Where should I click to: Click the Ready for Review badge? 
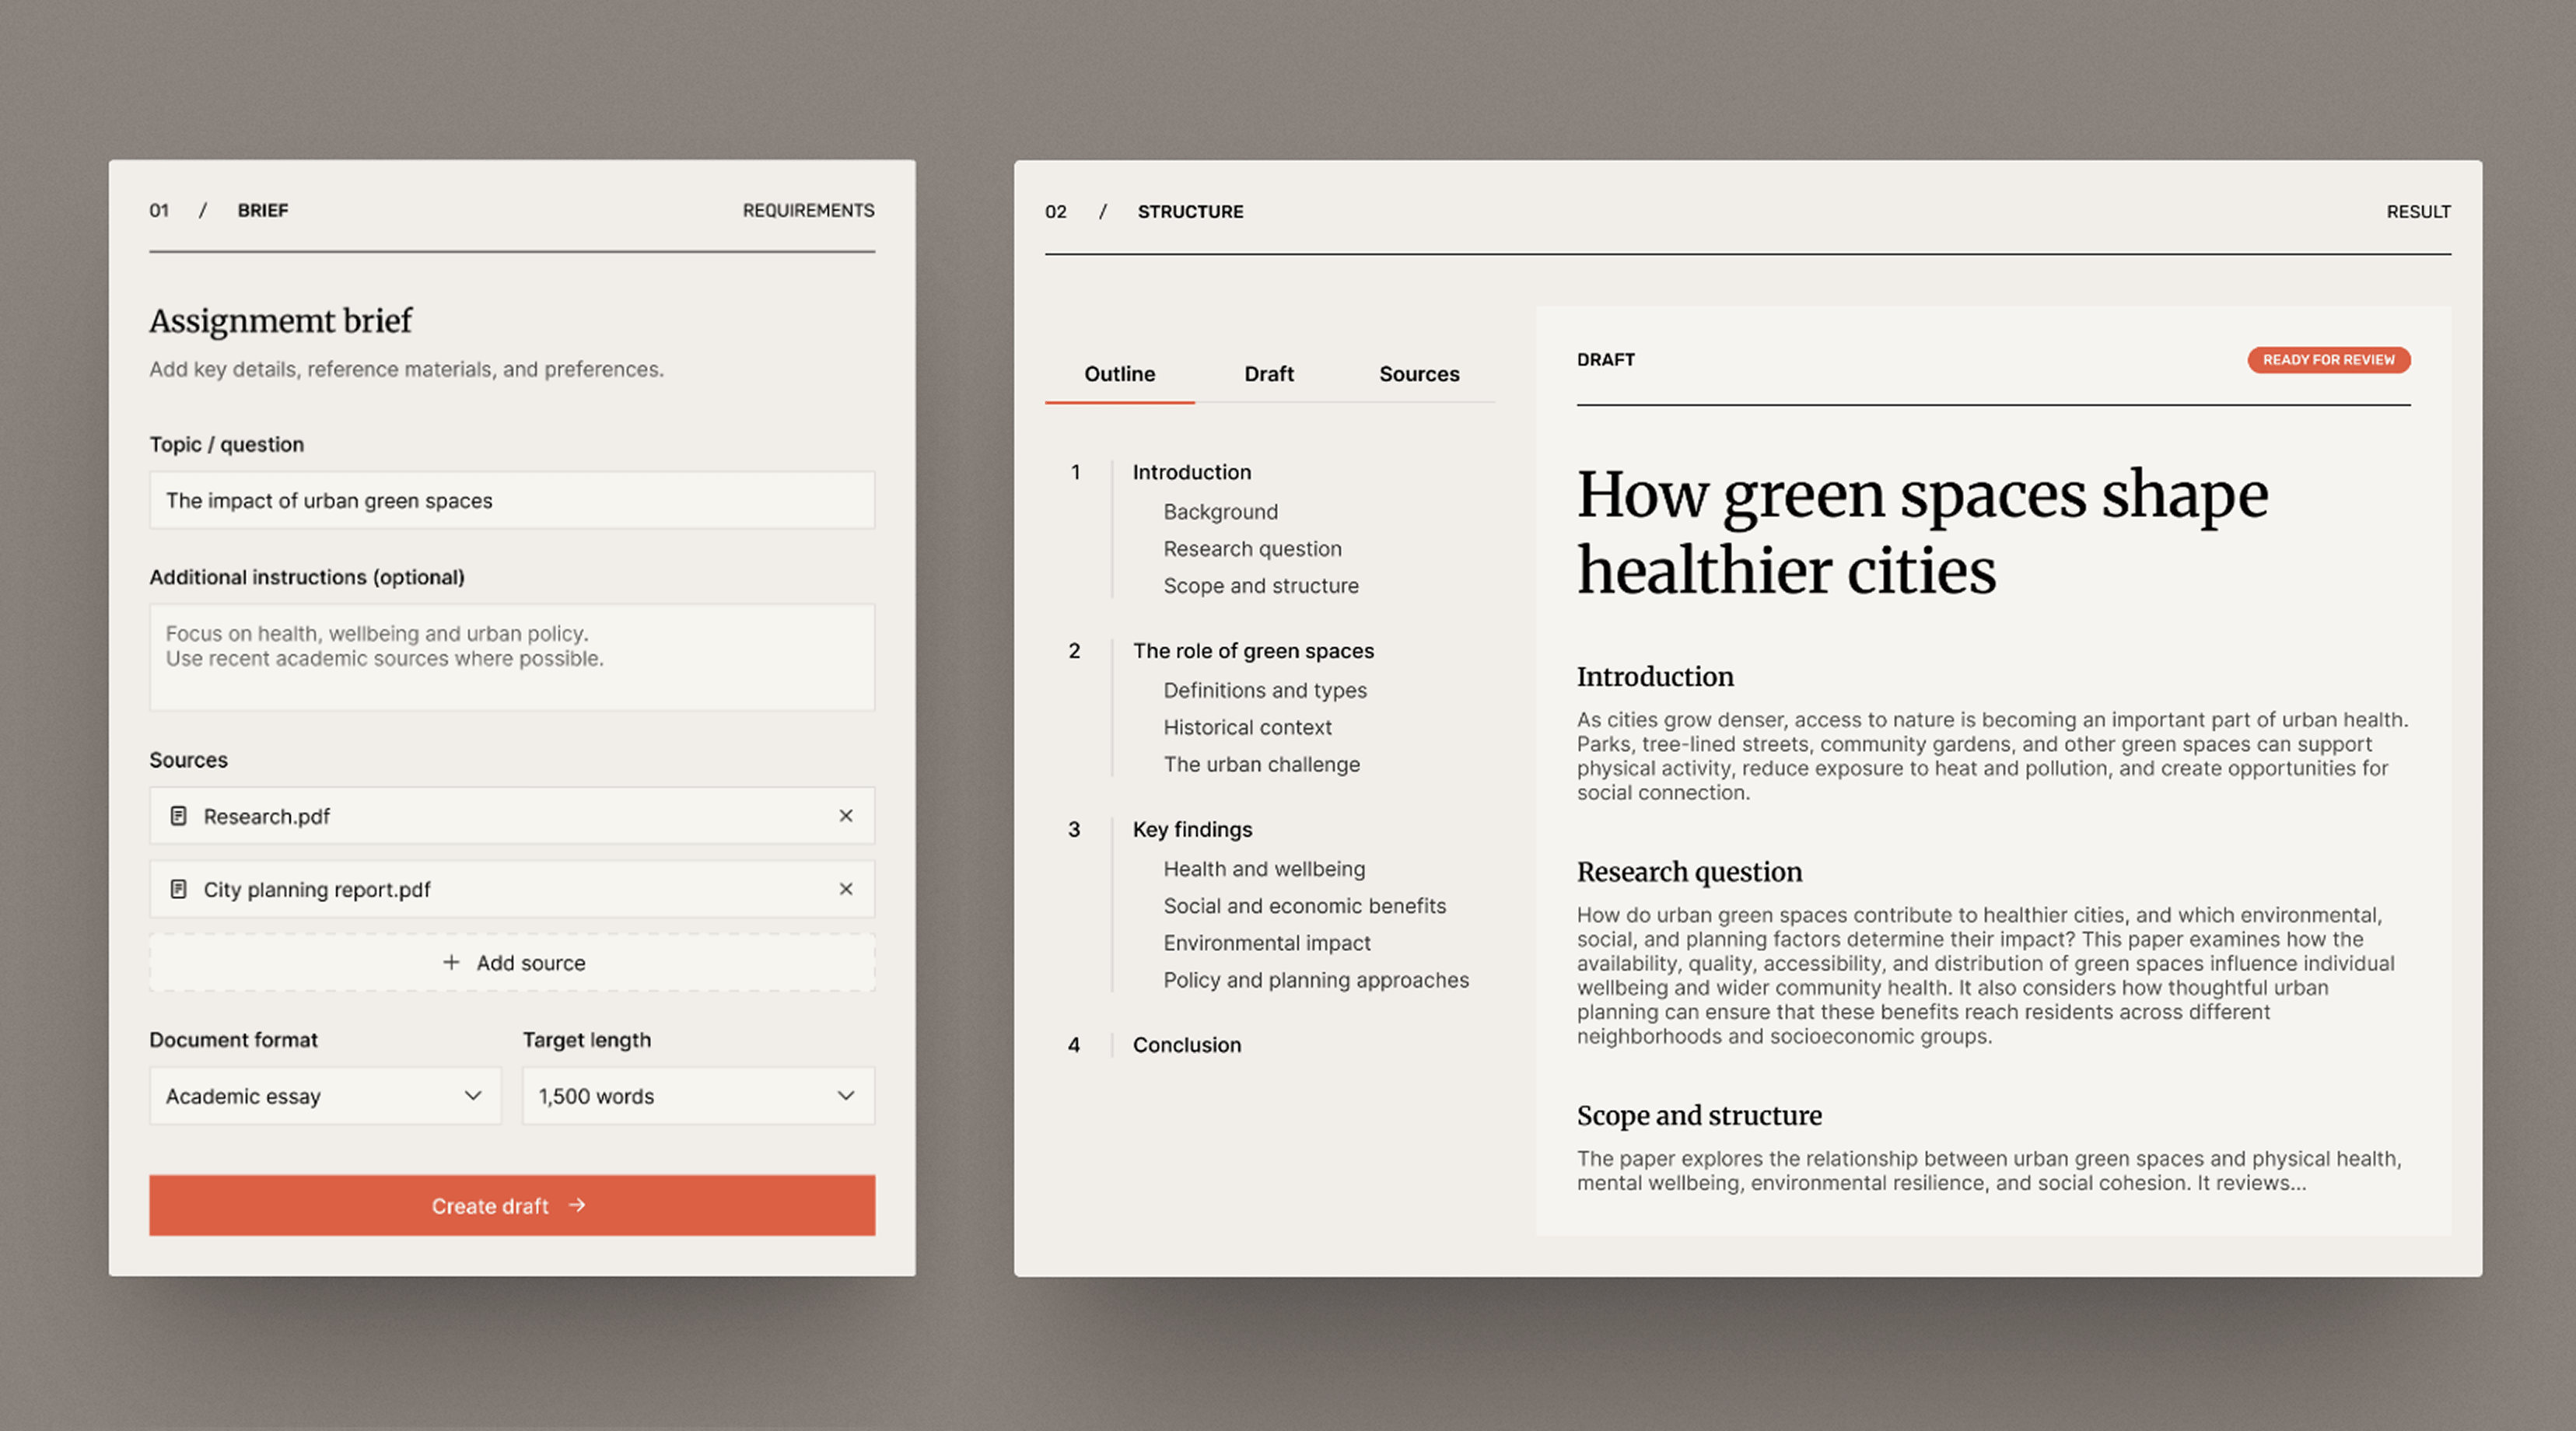[2328, 360]
